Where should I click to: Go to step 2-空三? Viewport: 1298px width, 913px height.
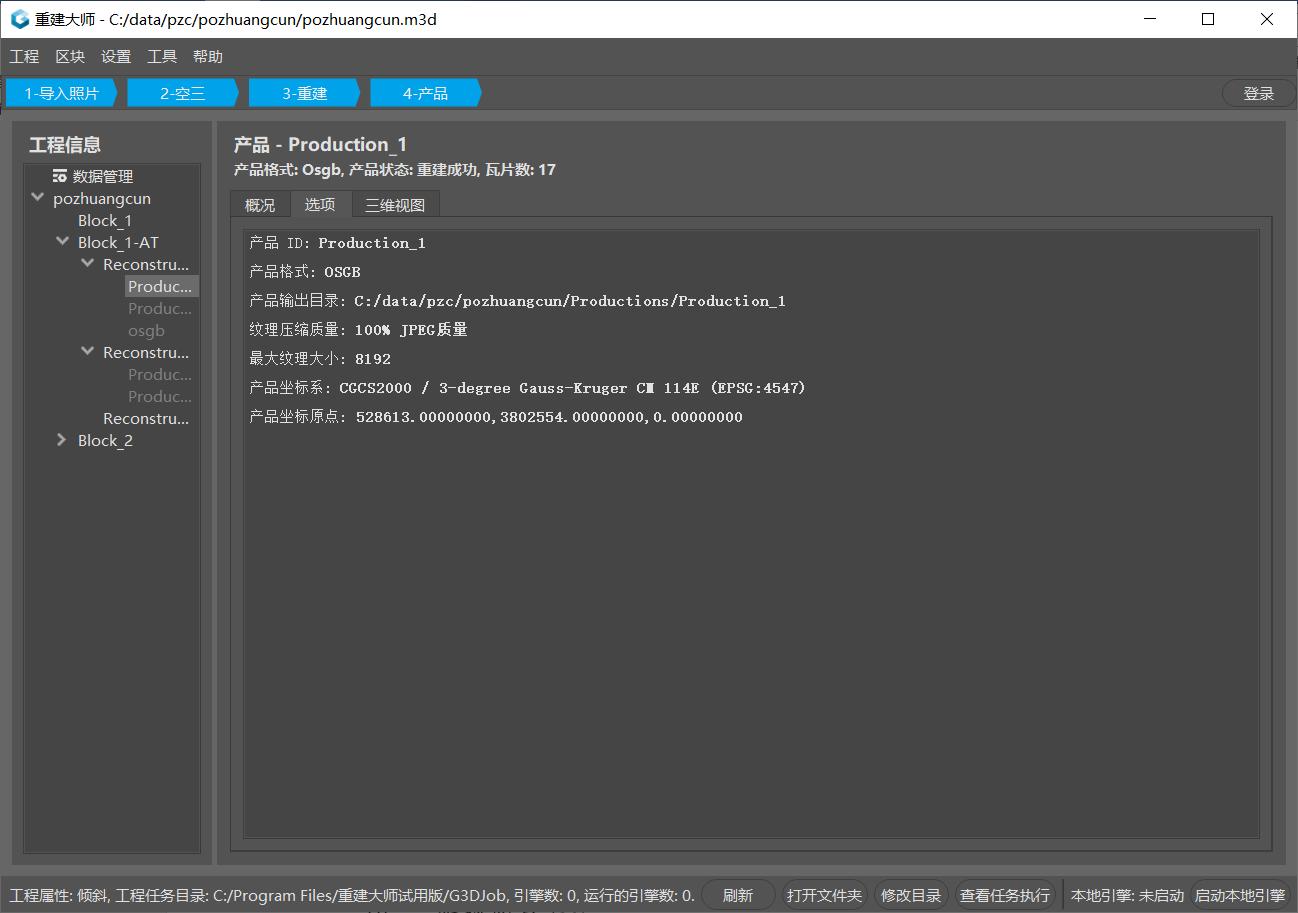coord(183,93)
